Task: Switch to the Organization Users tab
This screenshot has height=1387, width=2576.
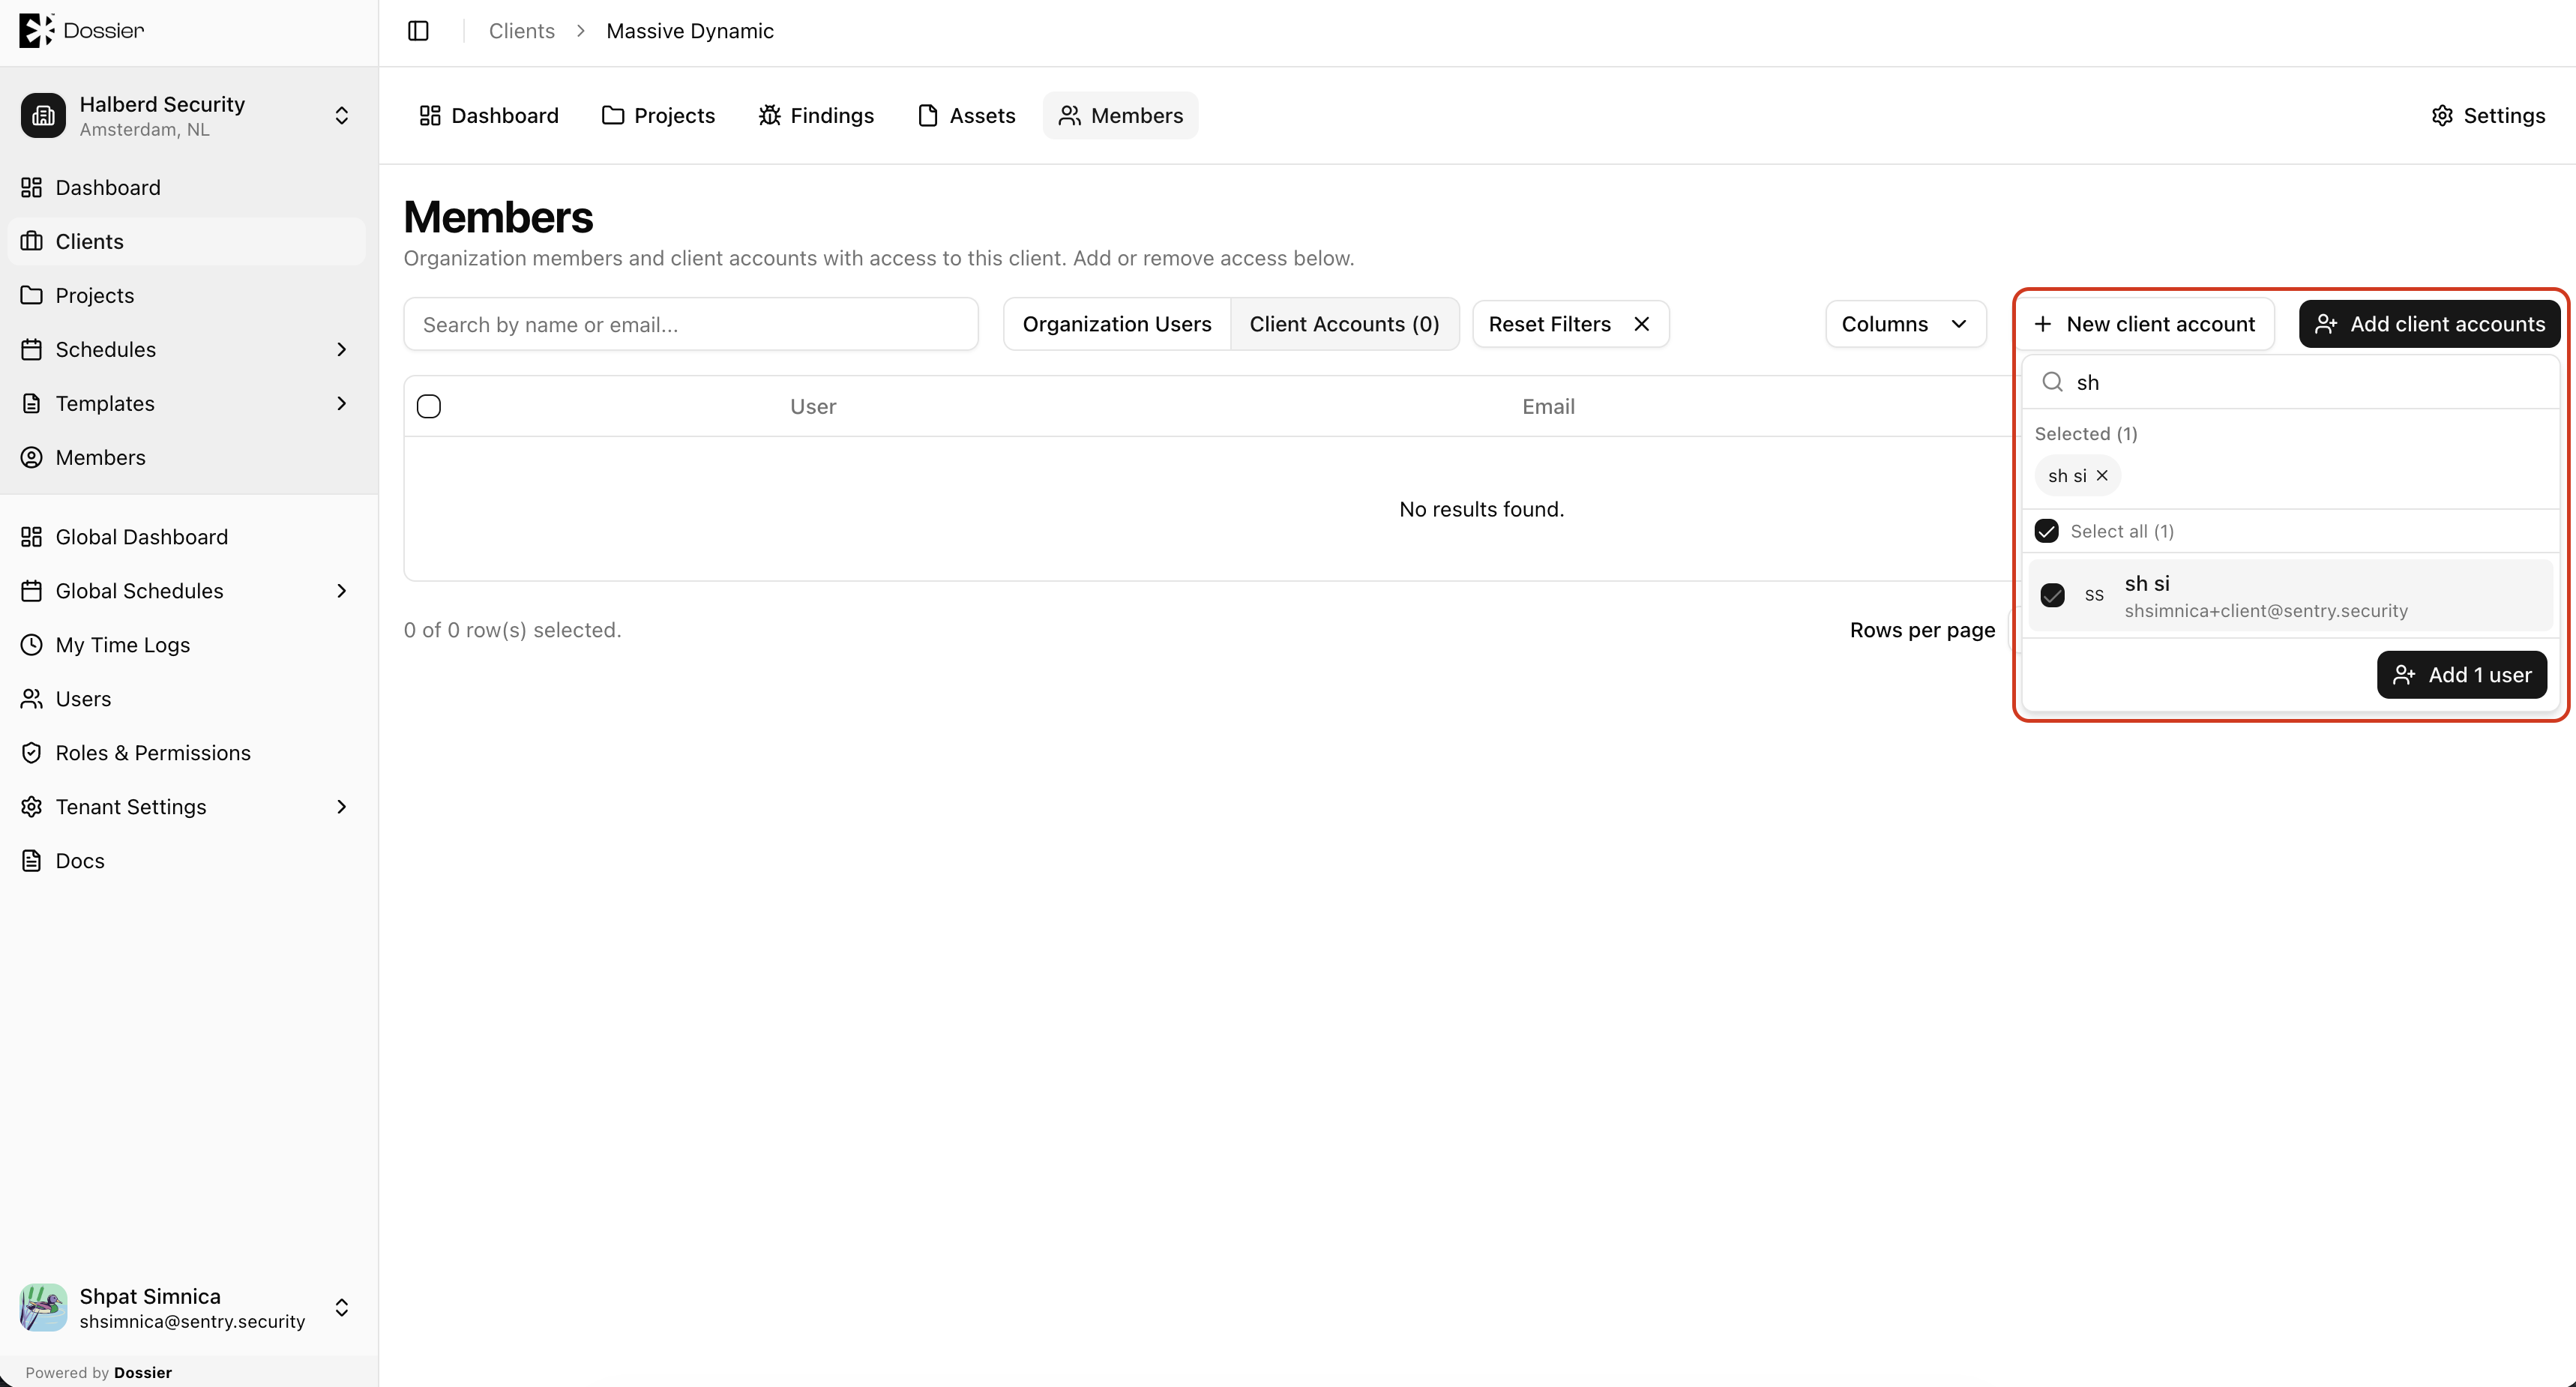Action: (x=1117, y=324)
